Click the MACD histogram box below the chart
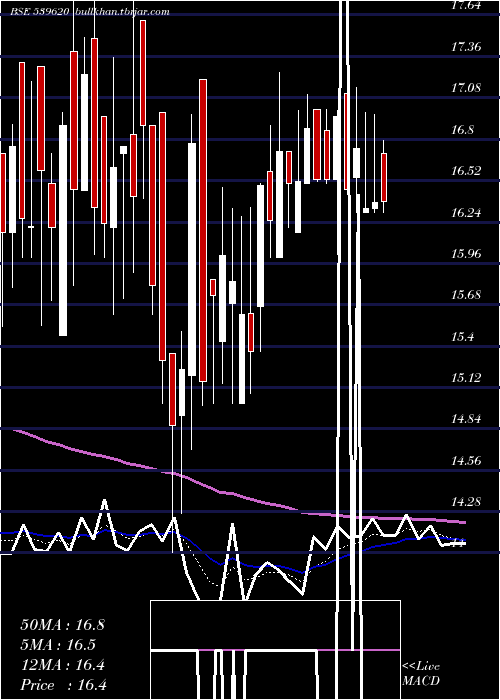This screenshot has height=700, width=500. (x=275, y=650)
